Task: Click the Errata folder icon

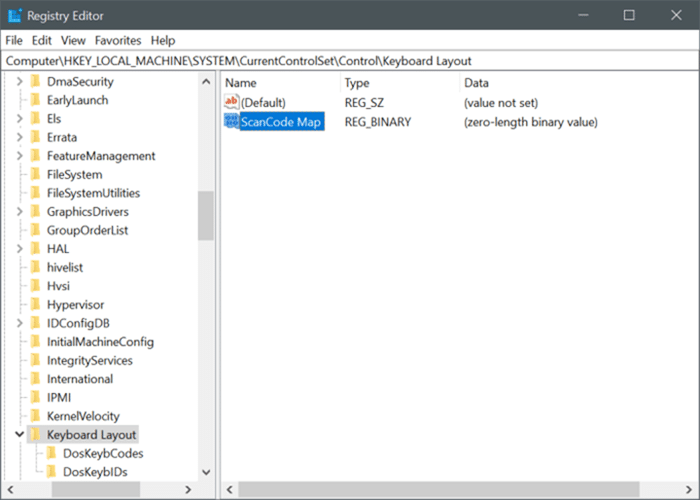Action: pyautogui.click(x=35, y=138)
